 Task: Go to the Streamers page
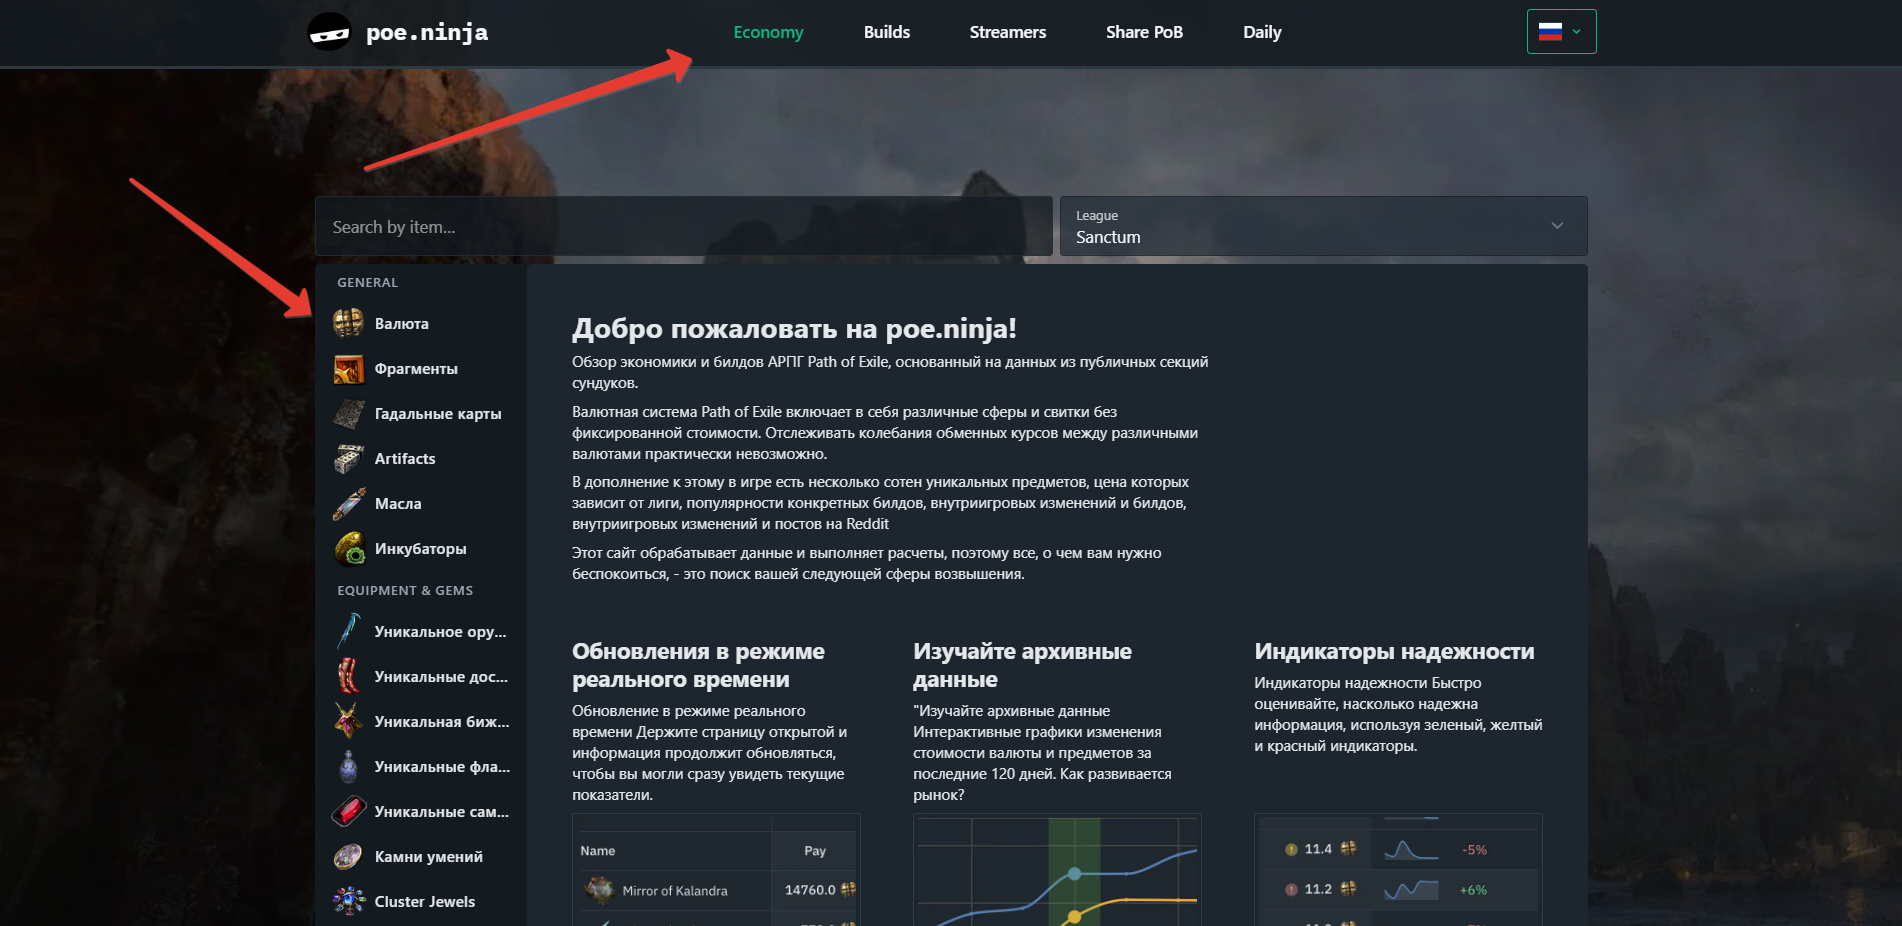click(1007, 32)
